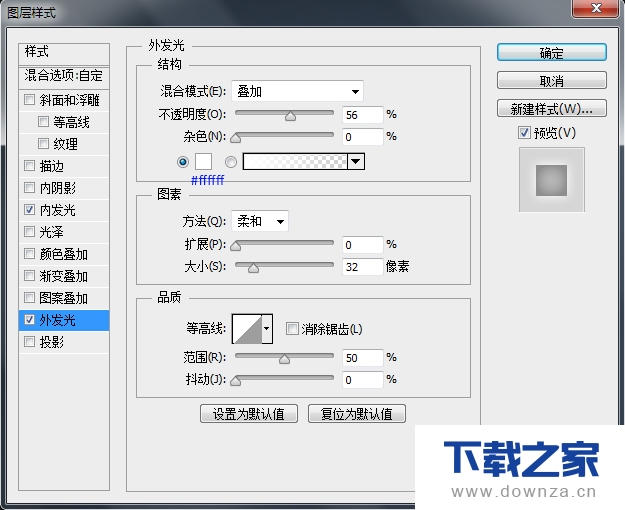This screenshot has width=625, height=510.
Task: Confirm with the 确定 button
Action: tap(552, 53)
